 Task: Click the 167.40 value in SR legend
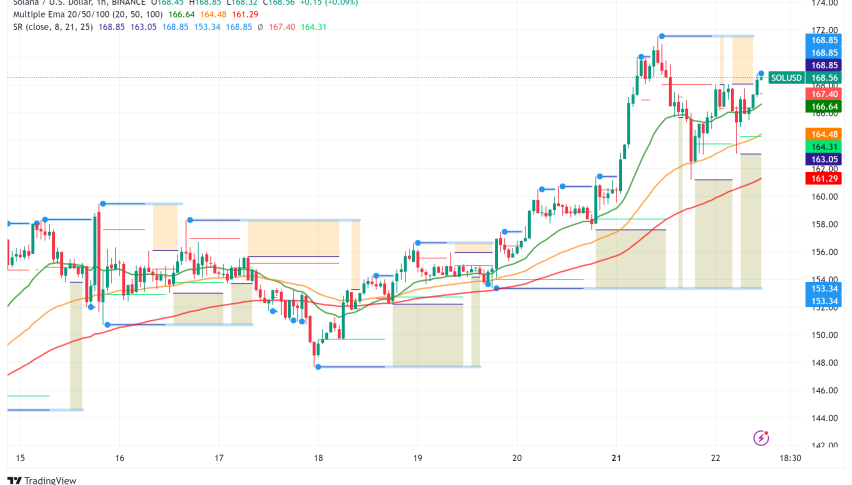[x=282, y=27]
